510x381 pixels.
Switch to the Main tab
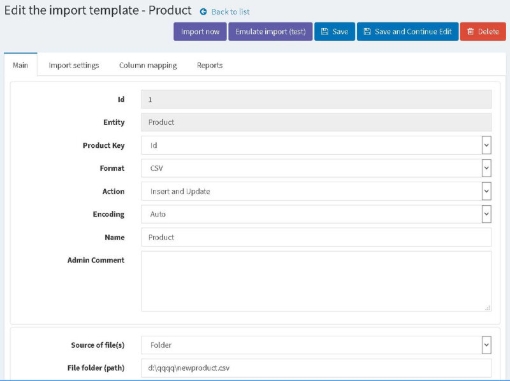[20, 65]
